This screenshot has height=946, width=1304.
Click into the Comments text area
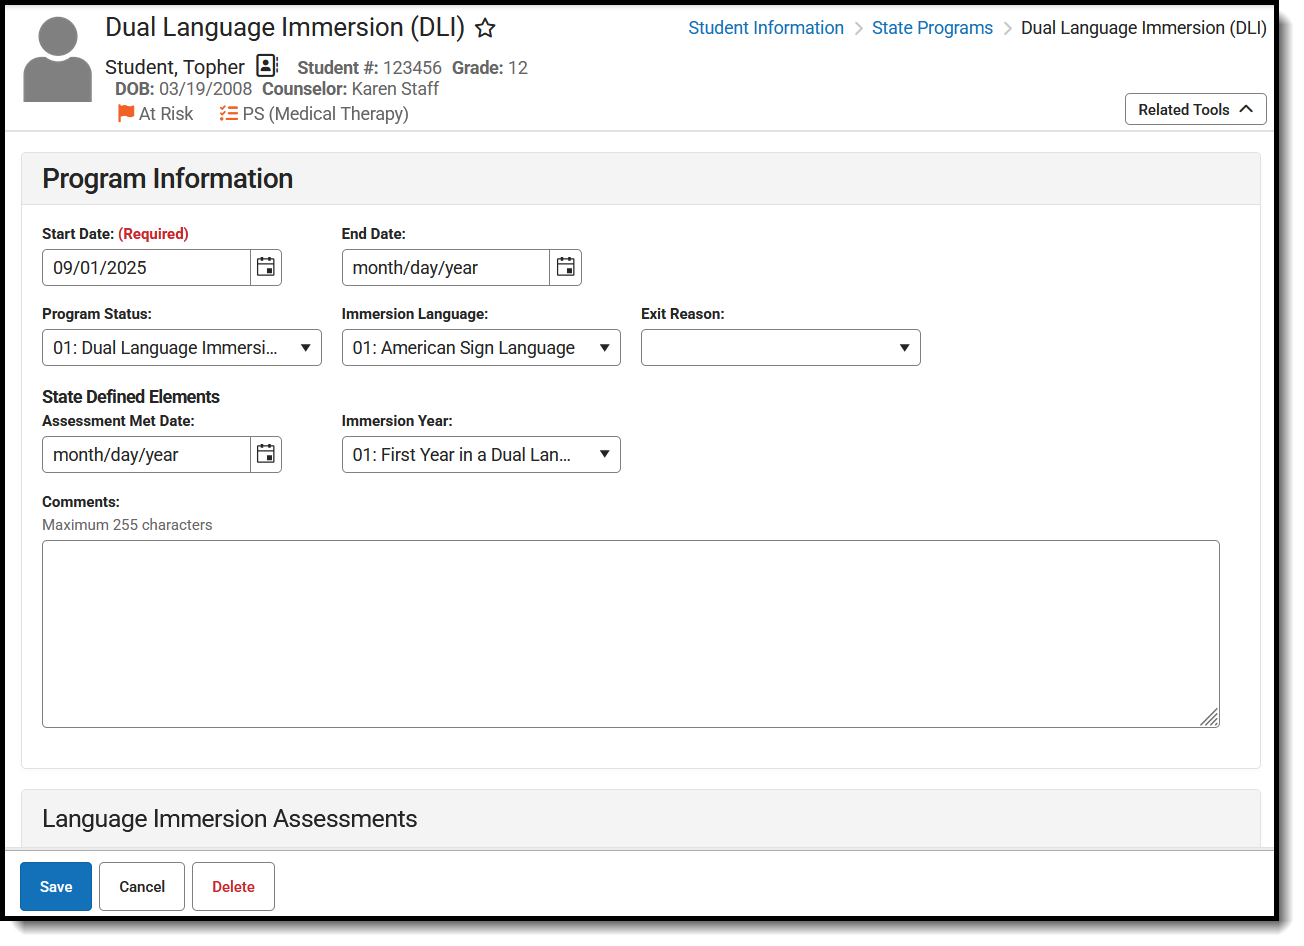tap(630, 634)
